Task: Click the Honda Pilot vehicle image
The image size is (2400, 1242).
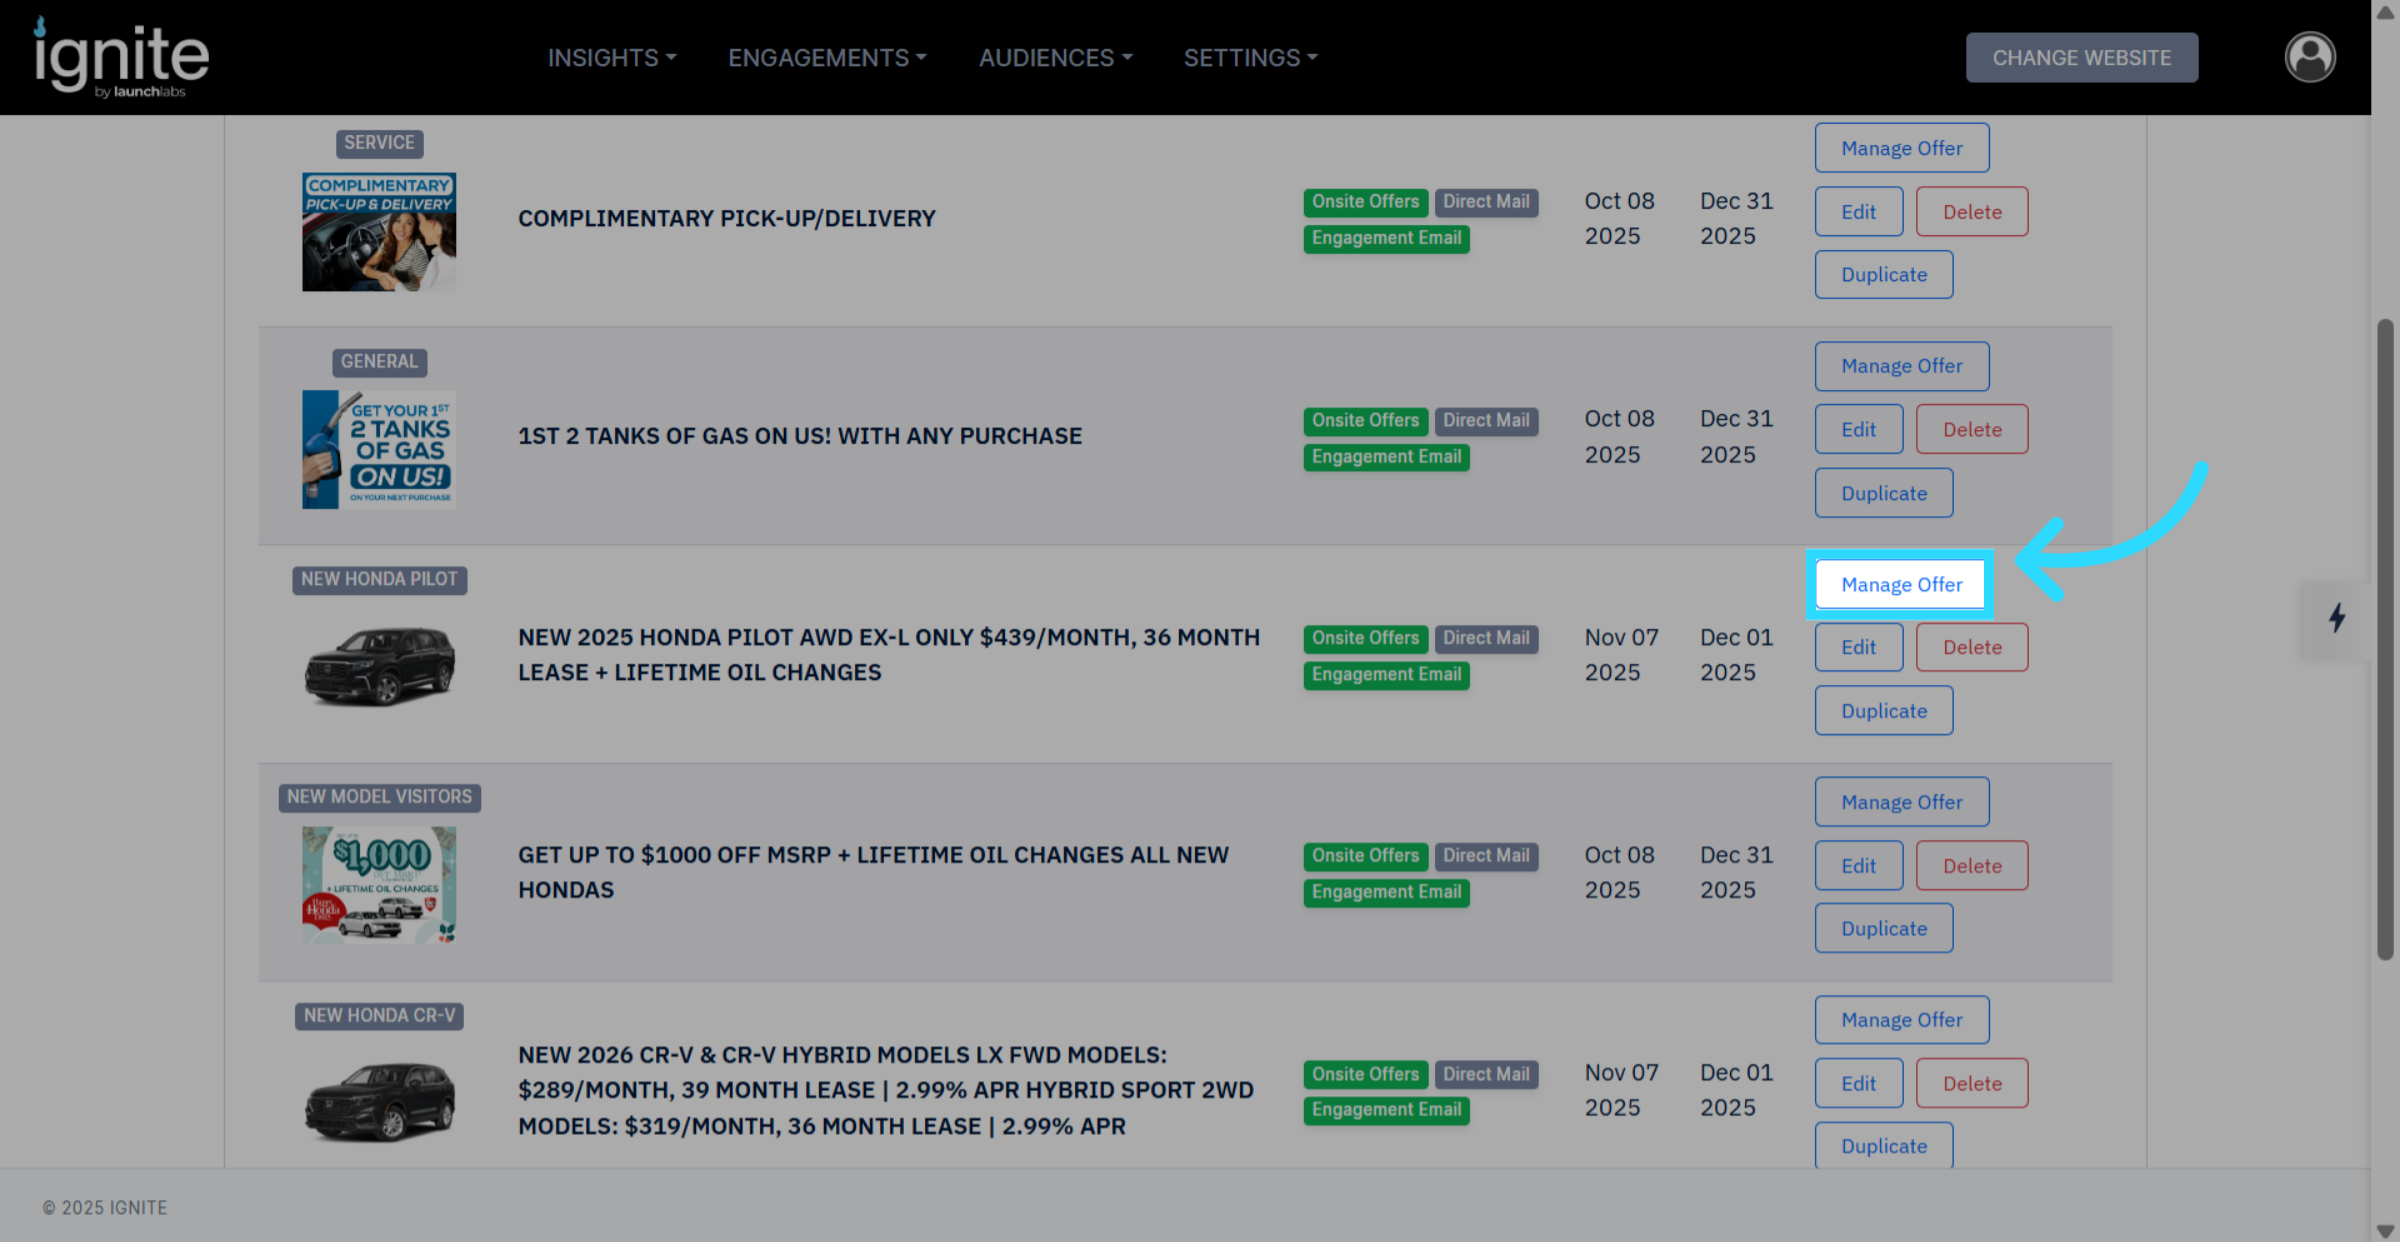Action: [x=379, y=665]
